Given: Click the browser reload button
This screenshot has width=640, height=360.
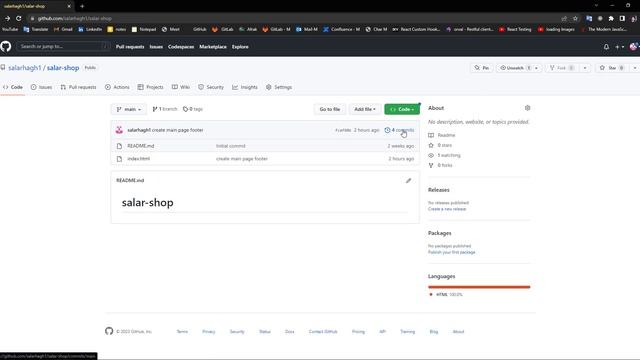Looking at the screenshot, I should click(18, 18).
